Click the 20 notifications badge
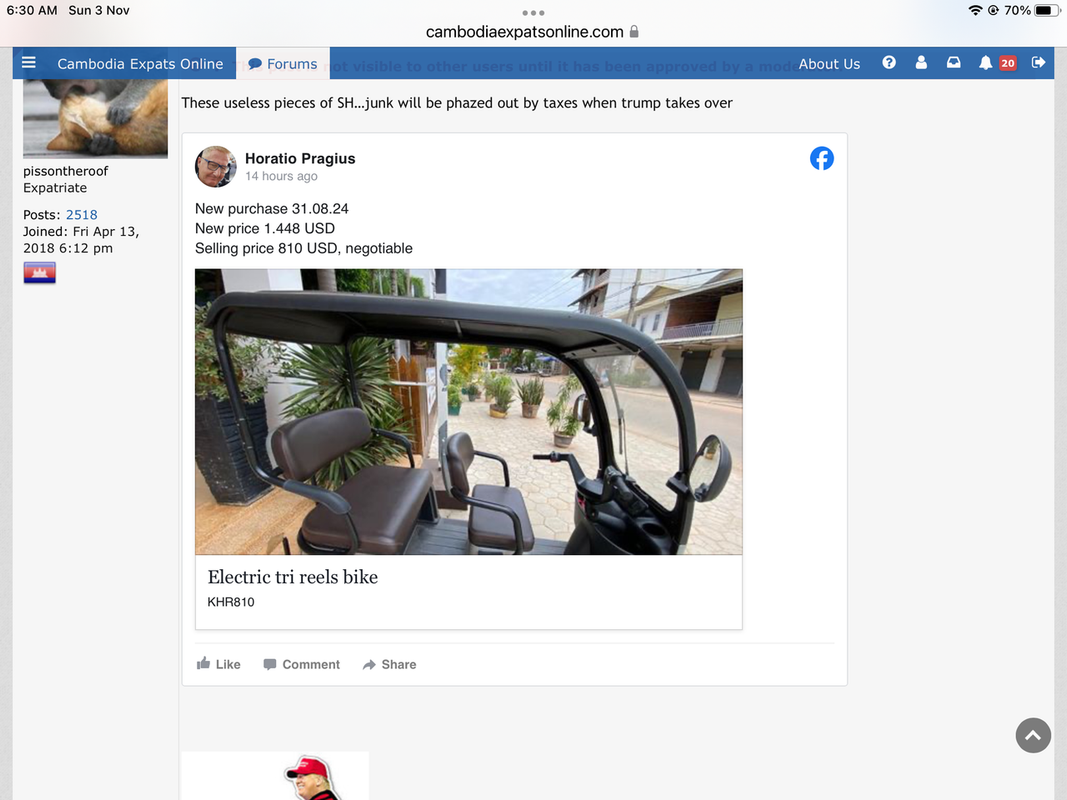1067x800 pixels. 1008,63
